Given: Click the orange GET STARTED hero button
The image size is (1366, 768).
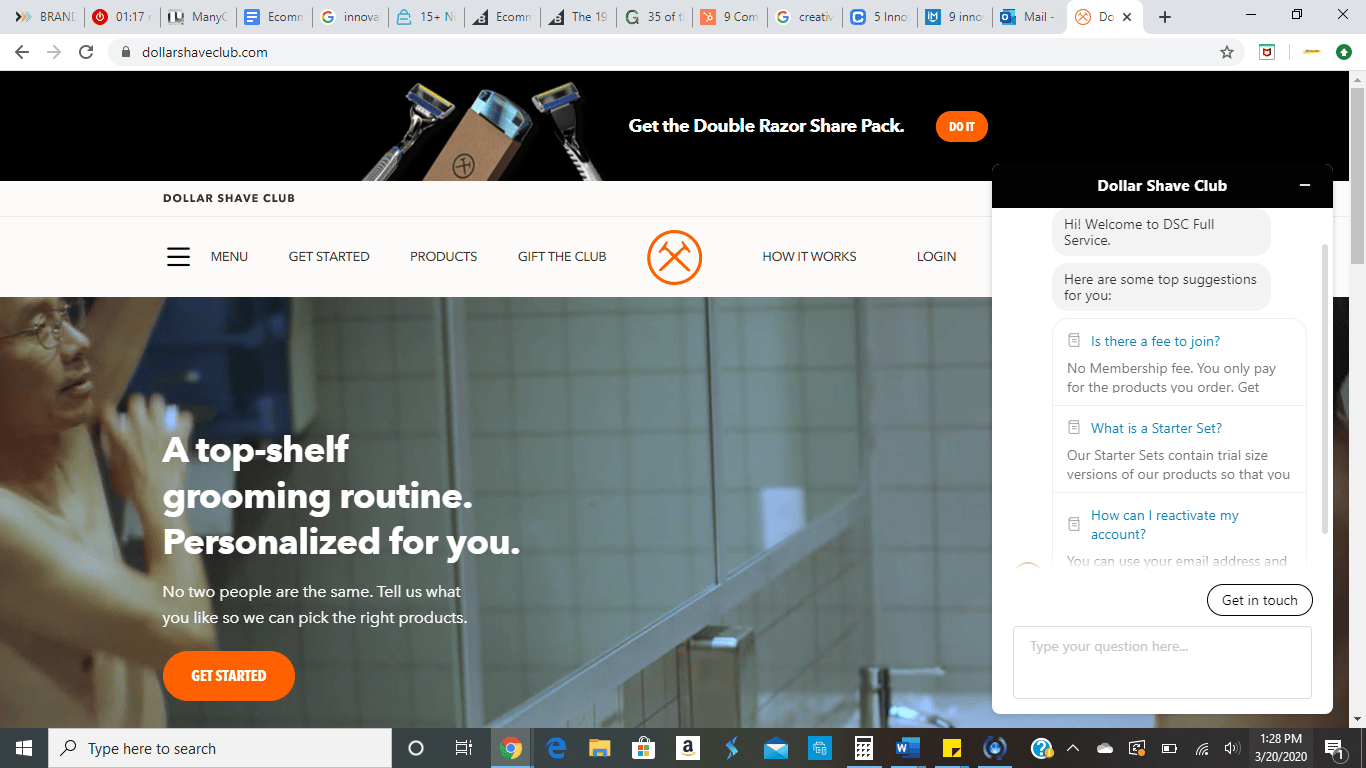Looking at the screenshot, I should coord(229,676).
